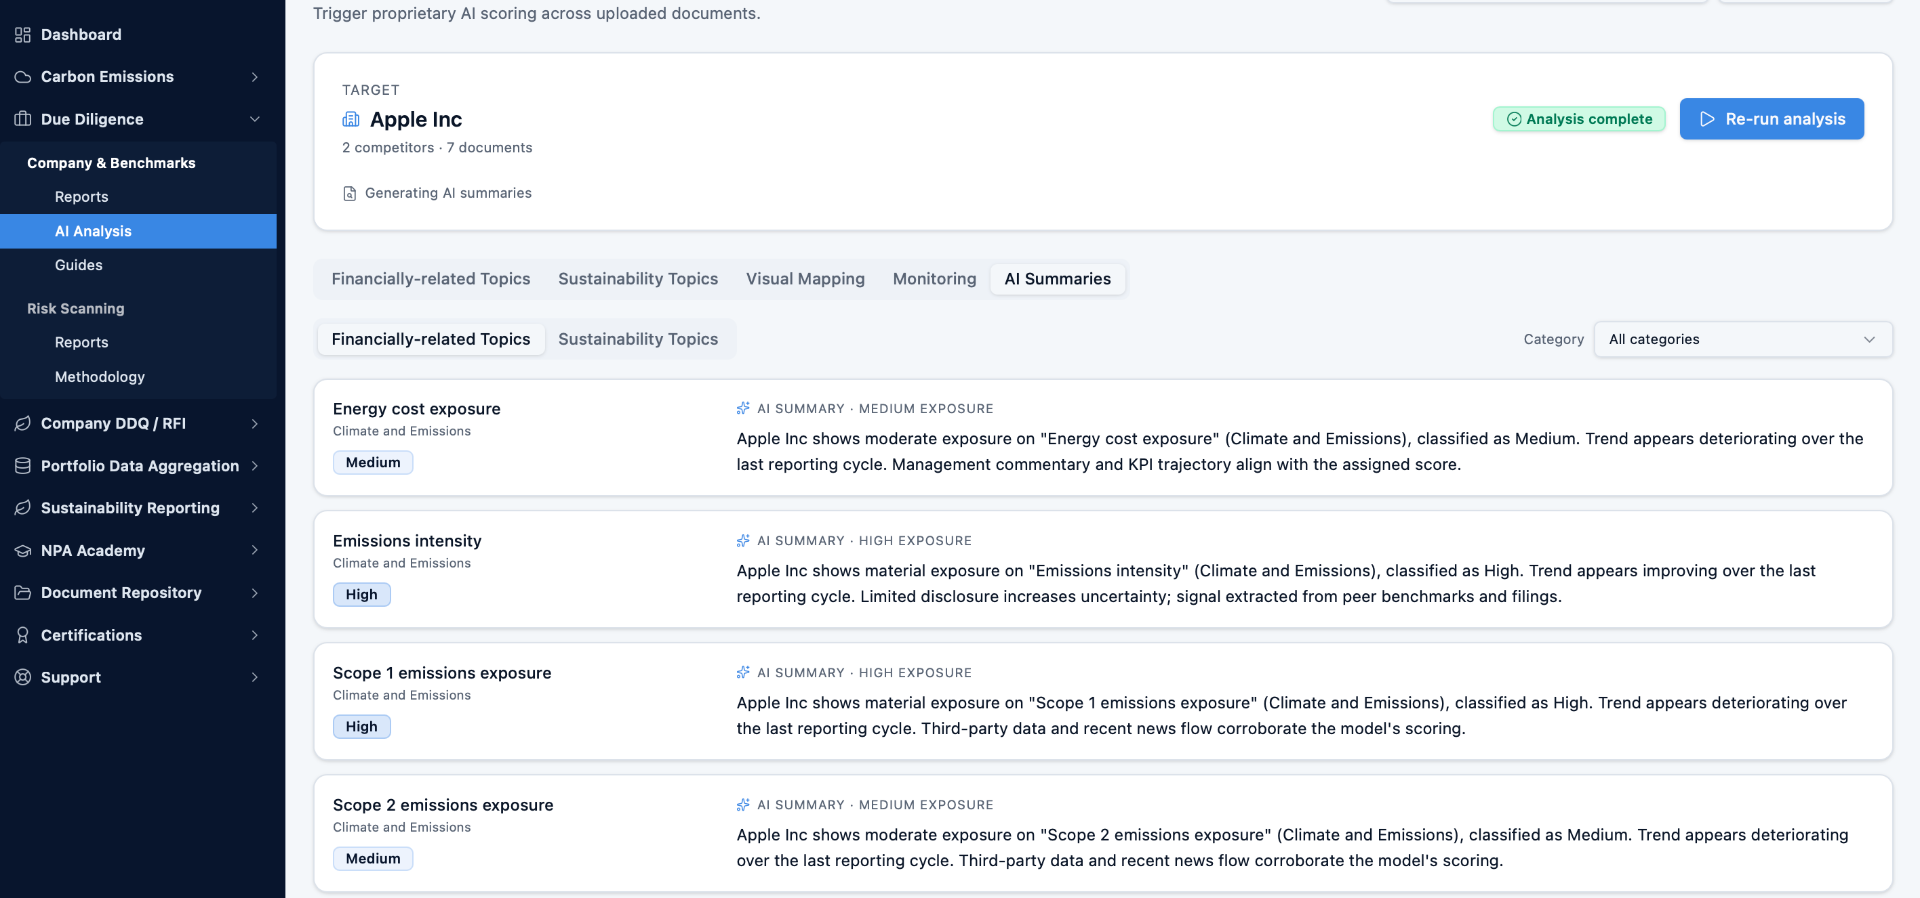Click the building icon beside Apple Inc
The height and width of the screenshot is (898, 1920).
(351, 119)
